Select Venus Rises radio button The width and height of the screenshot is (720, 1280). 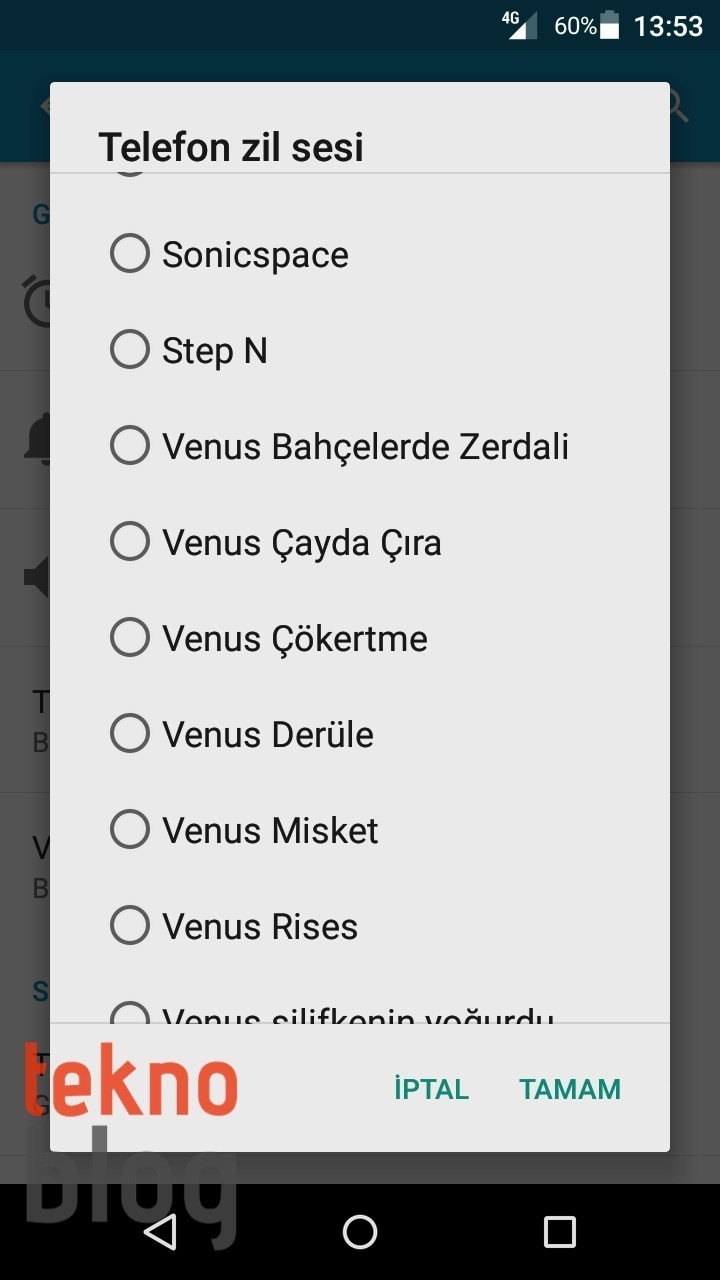(130, 926)
